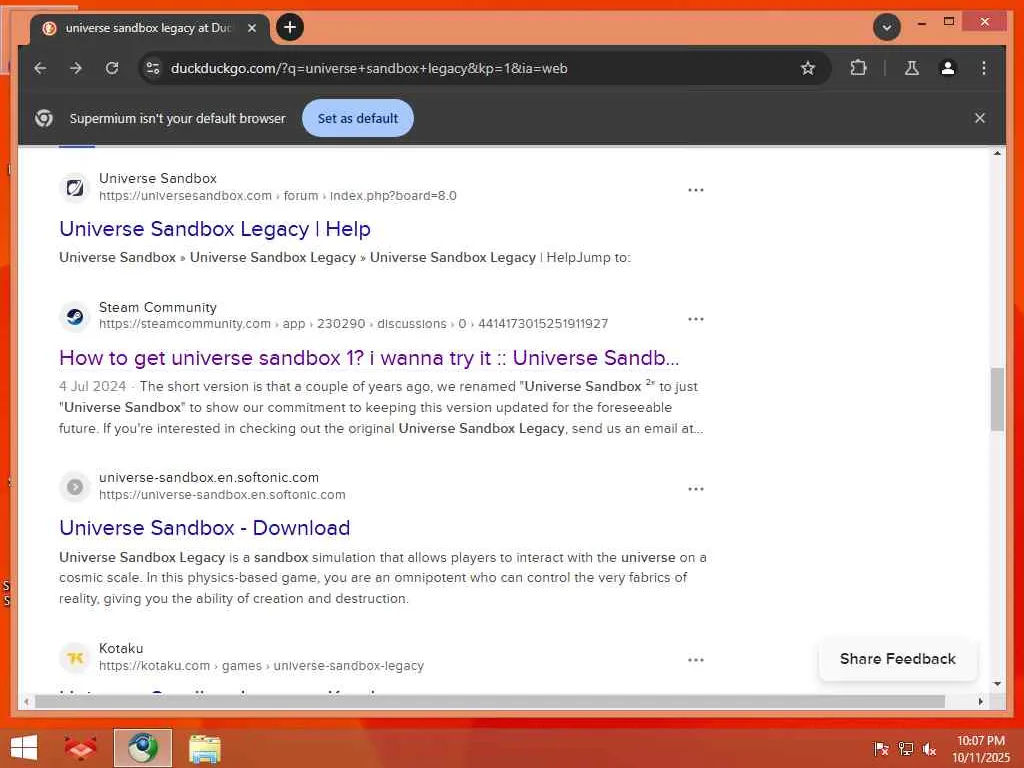Open File Explorer from taskbar
The image size is (1024, 768).
[205, 748]
